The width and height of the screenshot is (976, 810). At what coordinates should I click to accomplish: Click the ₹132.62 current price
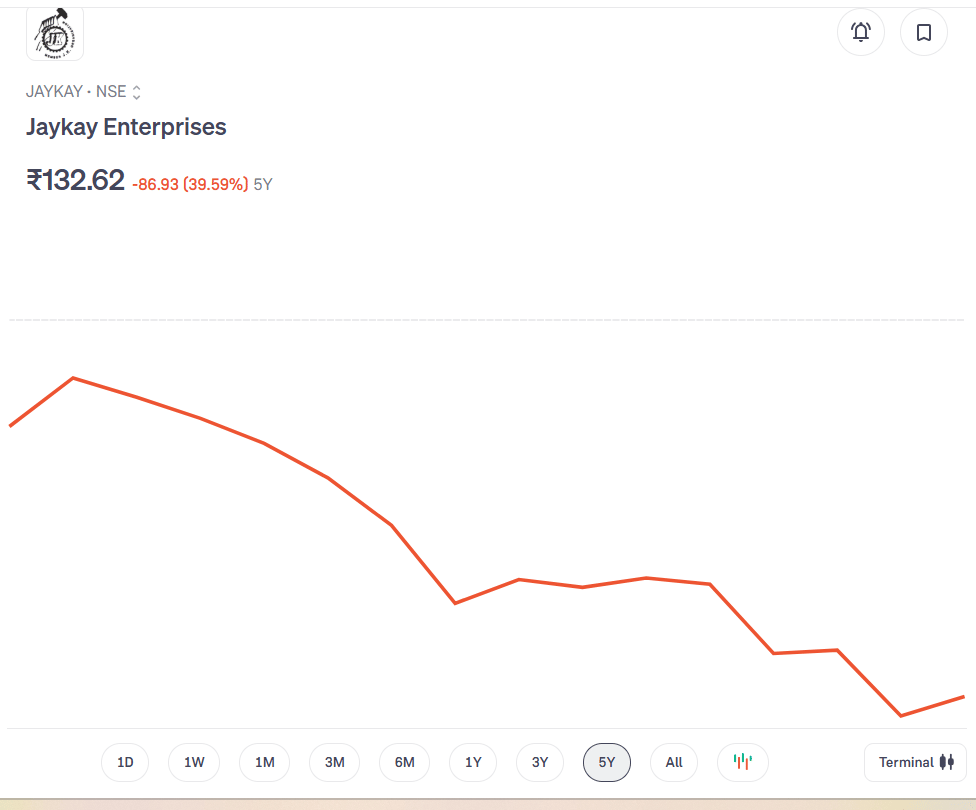(76, 180)
